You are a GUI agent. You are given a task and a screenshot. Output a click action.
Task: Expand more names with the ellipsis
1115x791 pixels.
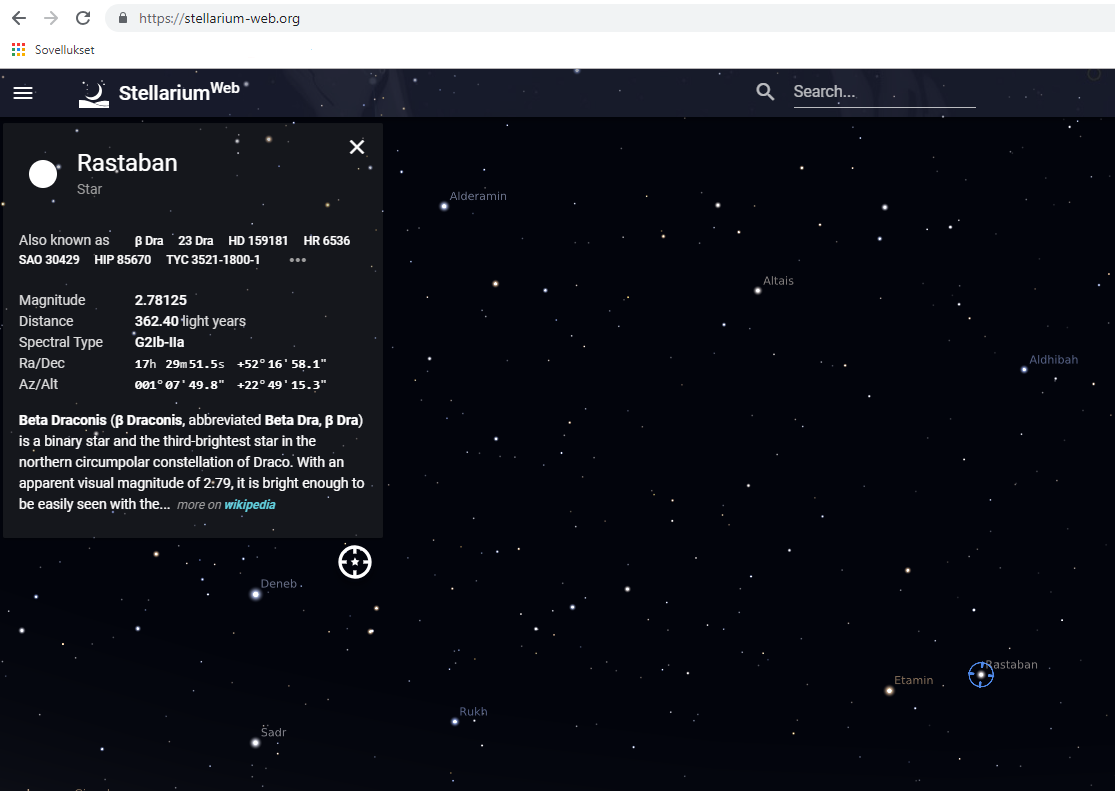coord(297,260)
